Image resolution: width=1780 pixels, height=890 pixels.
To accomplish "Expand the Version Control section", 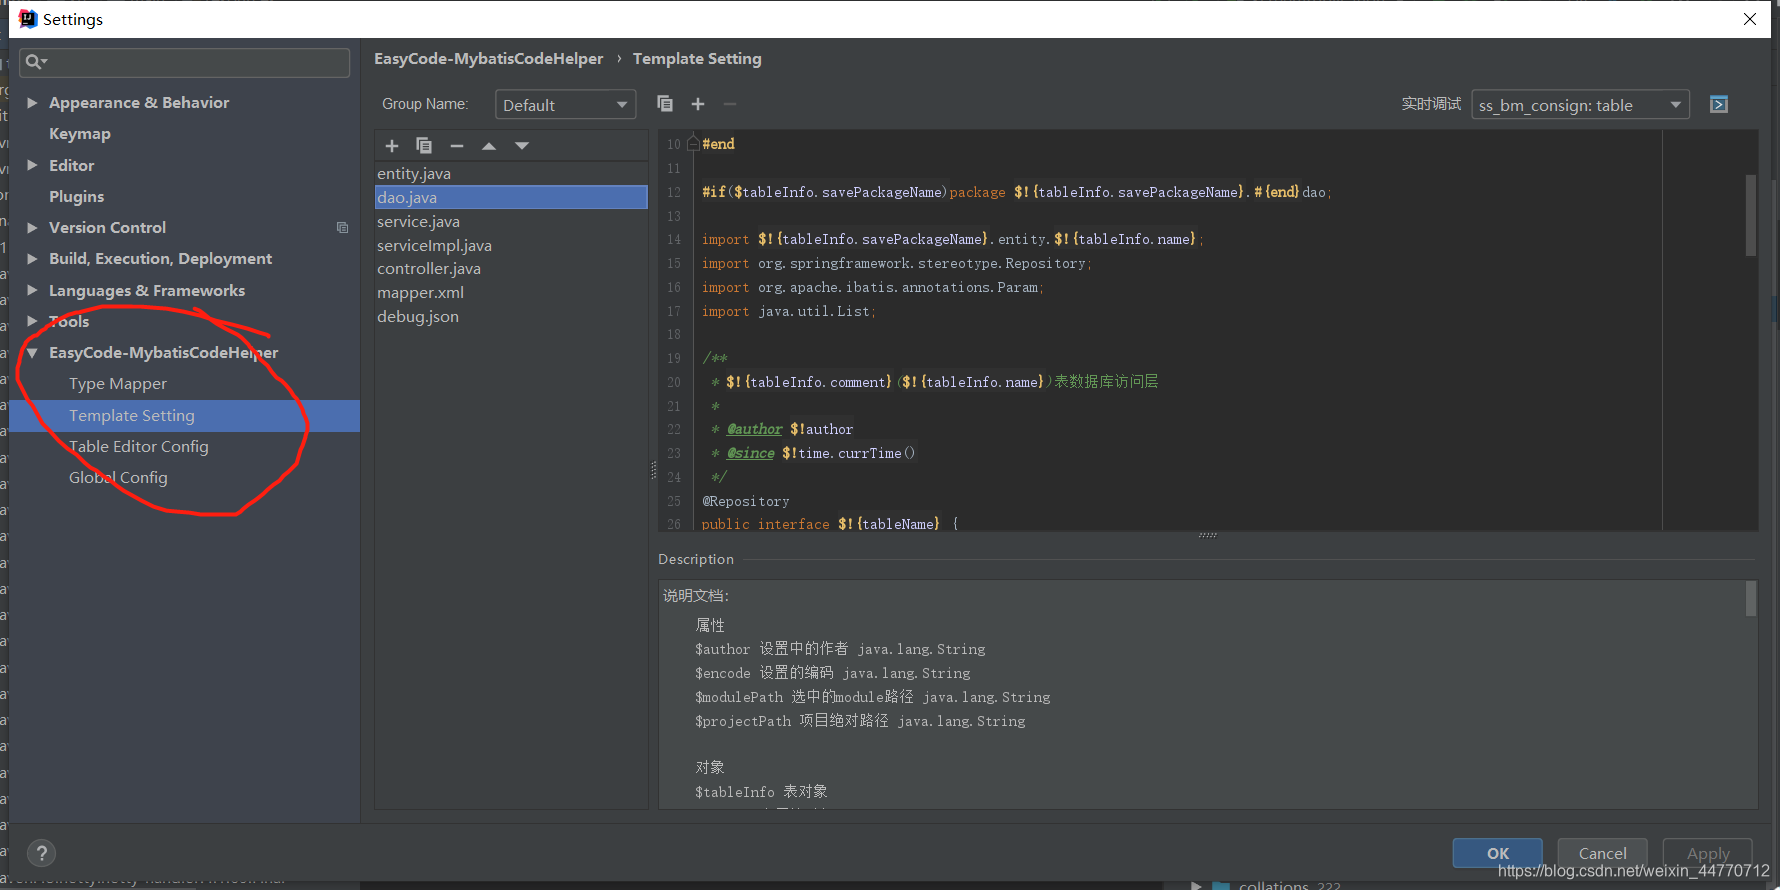I will pyautogui.click(x=32, y=228).
